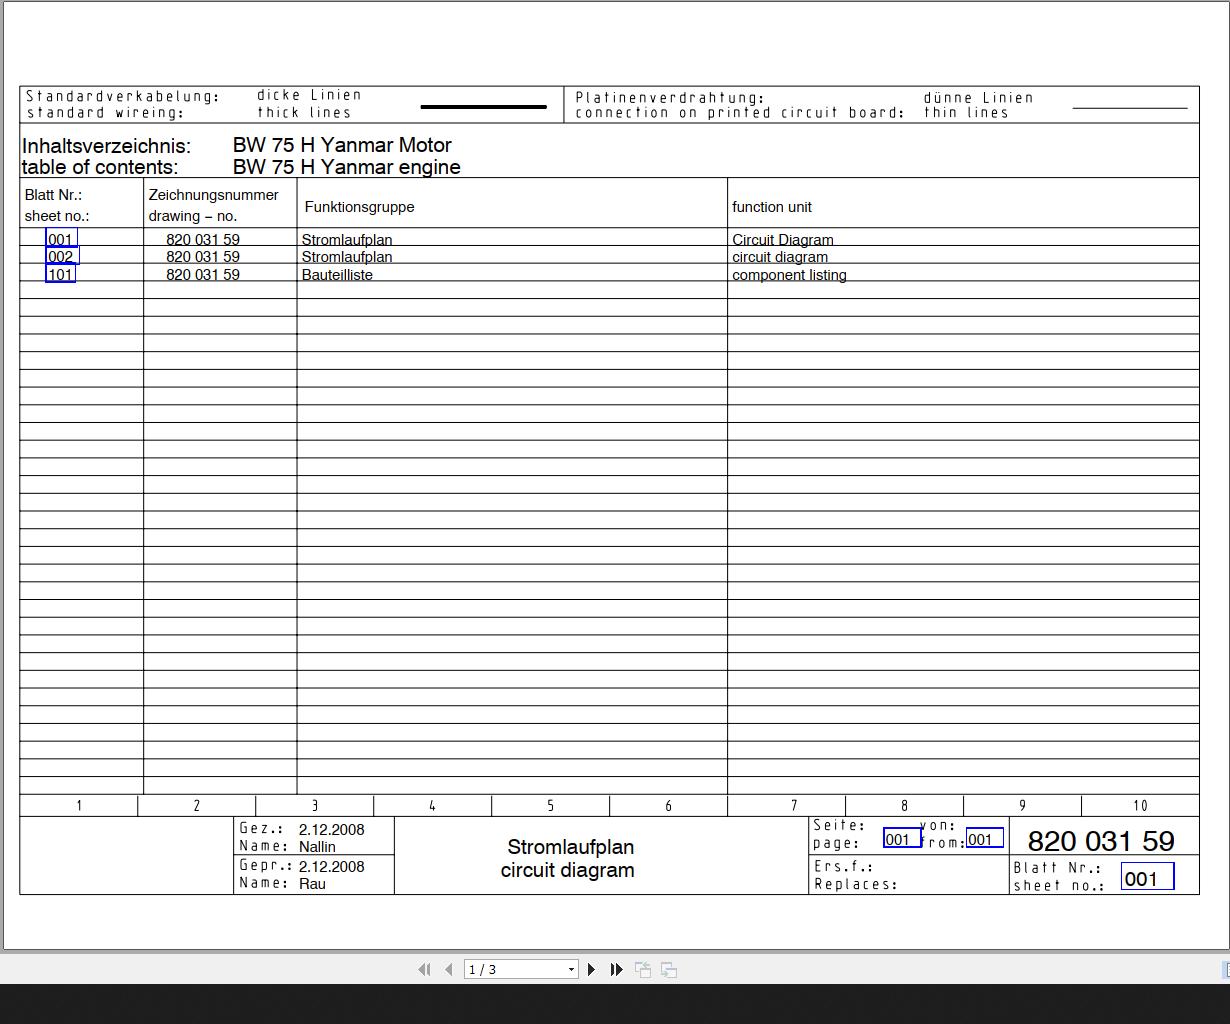Screen dimensions: 1230x1024
Task: Click the Funktionsgruppe column header
Action: pos(359,207)
